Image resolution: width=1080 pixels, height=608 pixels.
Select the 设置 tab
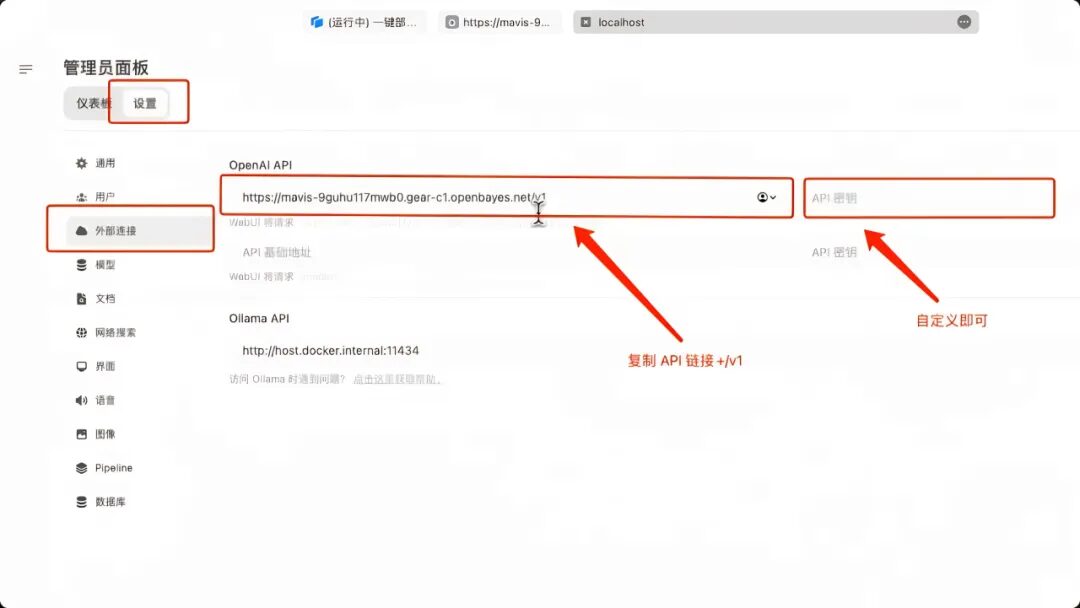click(145, 104)
